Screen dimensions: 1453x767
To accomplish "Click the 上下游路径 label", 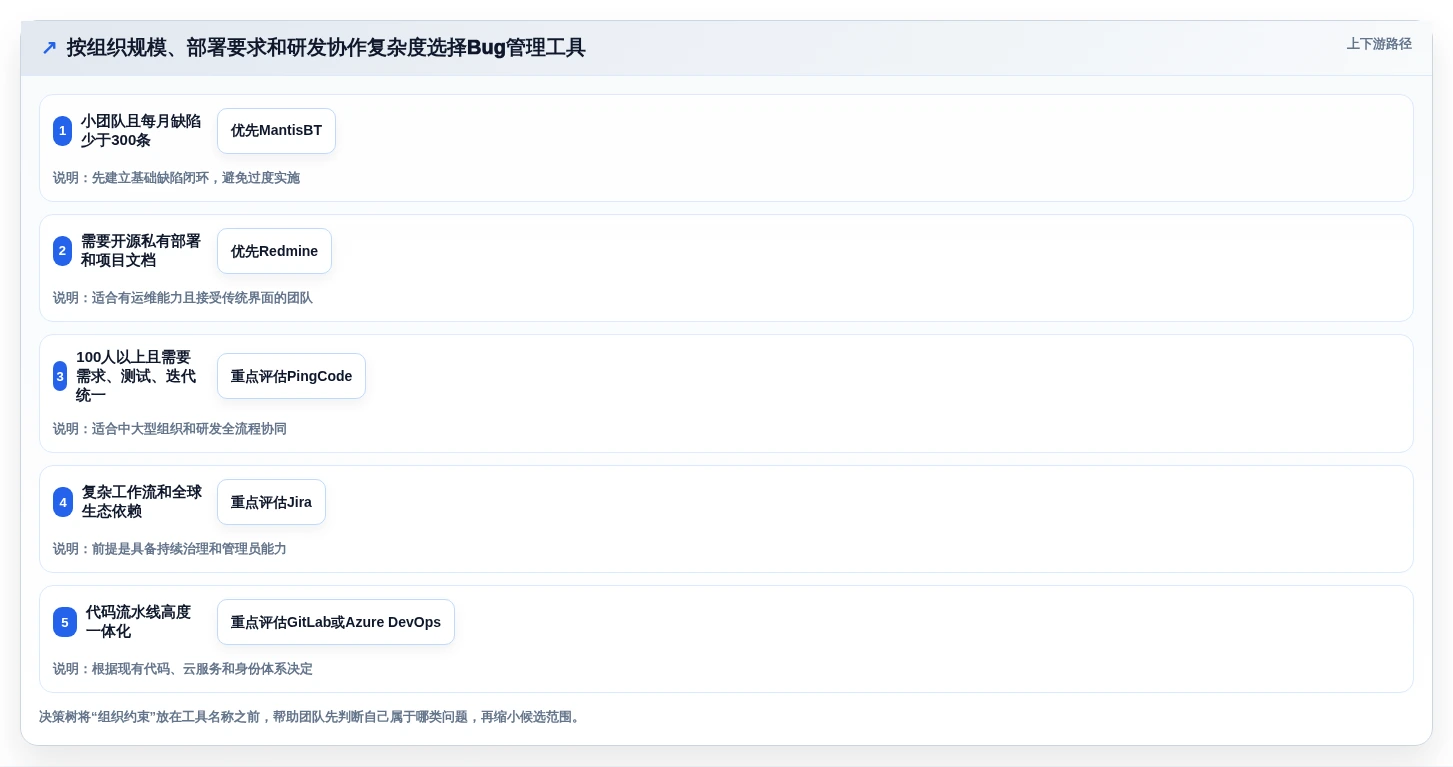I will 1379,44.
